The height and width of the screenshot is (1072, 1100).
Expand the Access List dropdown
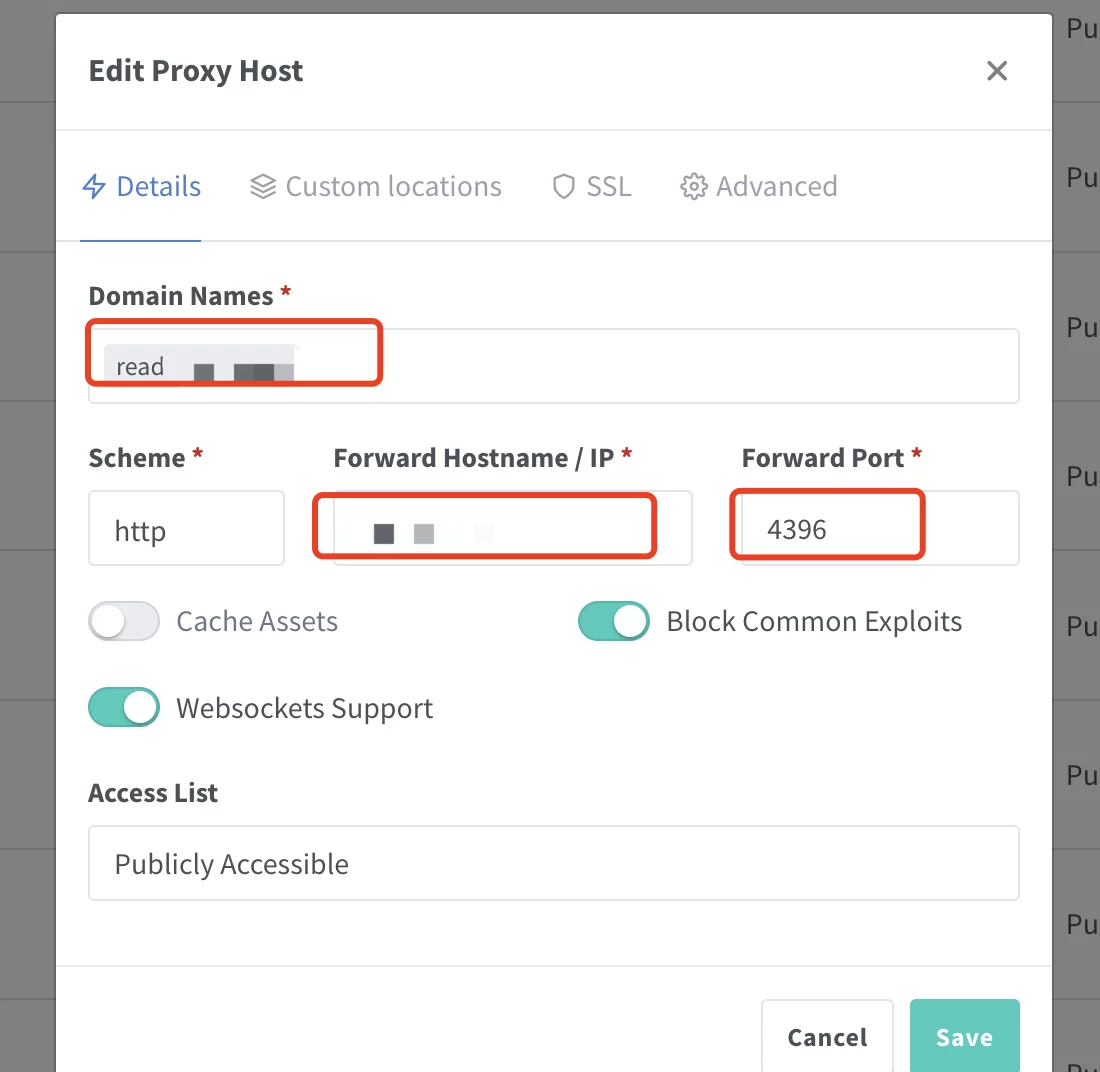(x=553, y=863)
